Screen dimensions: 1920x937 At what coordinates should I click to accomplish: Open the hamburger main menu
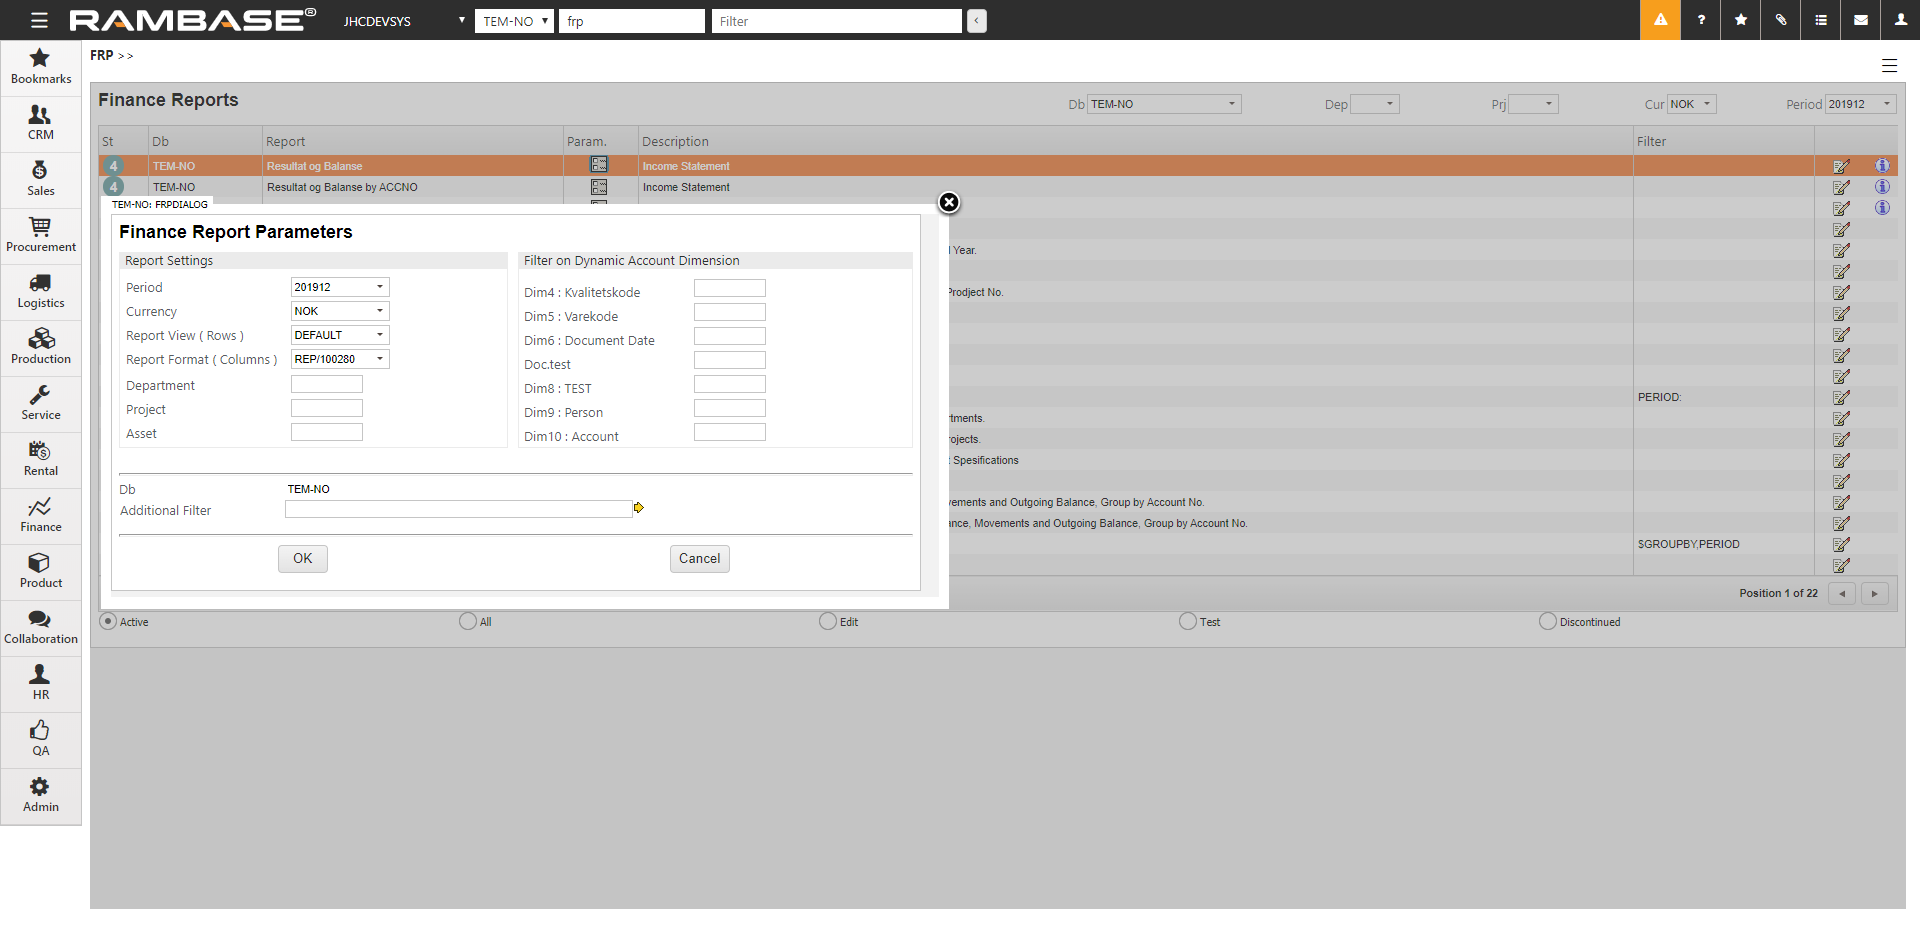point(39,20)
